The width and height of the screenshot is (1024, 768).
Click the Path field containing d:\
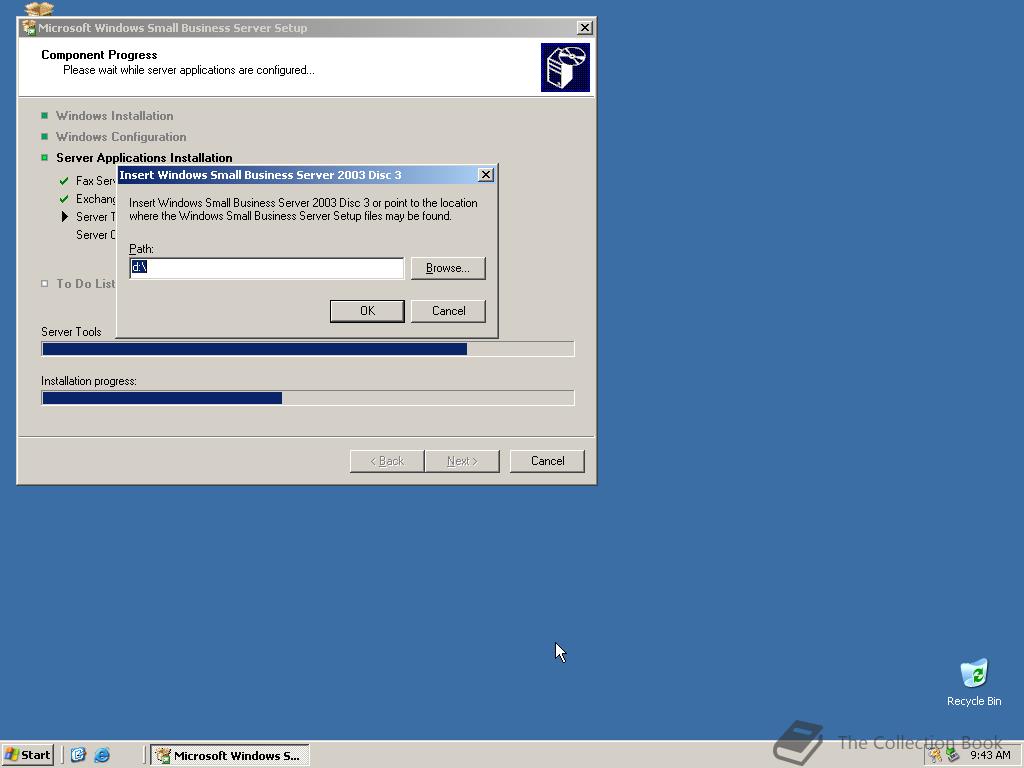(x=266, y=268)
